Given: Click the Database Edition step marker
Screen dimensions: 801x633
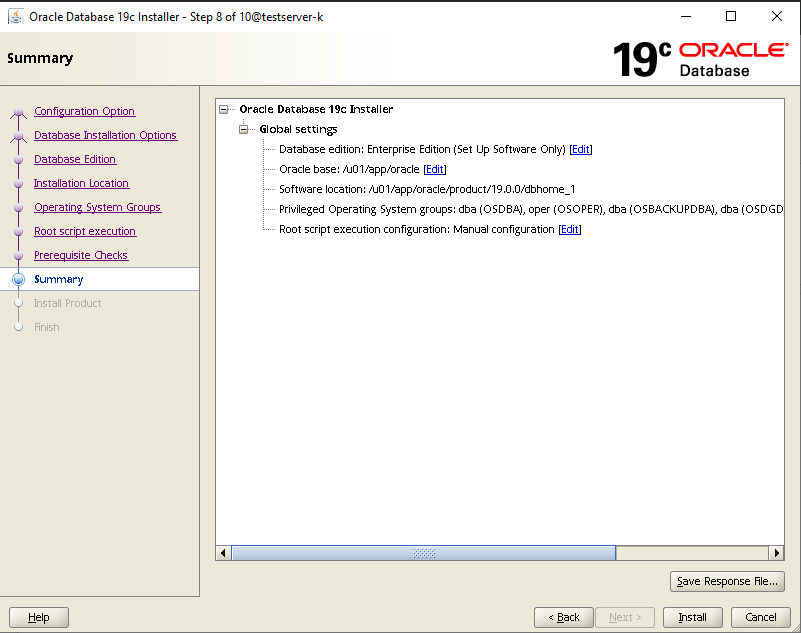Looking at the screenshot, I should pyautogui.click(x=18, y=159).
